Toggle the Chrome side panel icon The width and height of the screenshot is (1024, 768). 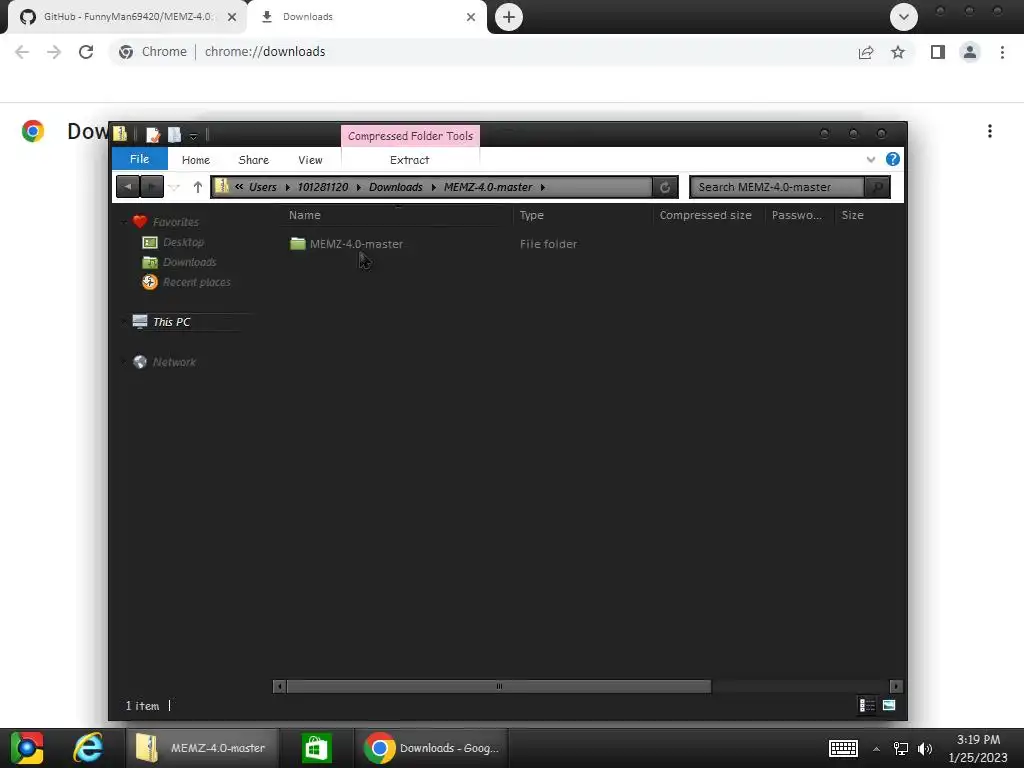[x=938, y=52]
